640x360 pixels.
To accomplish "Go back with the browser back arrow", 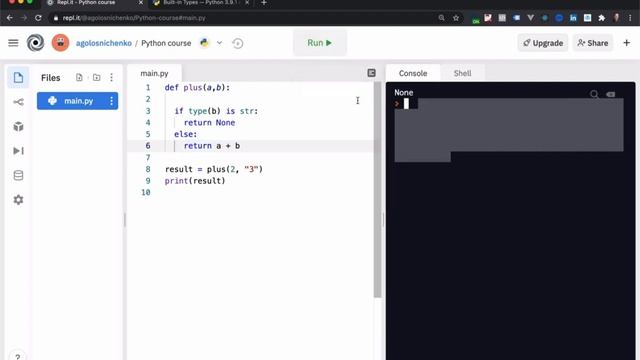I will click(x=9, y=18).
